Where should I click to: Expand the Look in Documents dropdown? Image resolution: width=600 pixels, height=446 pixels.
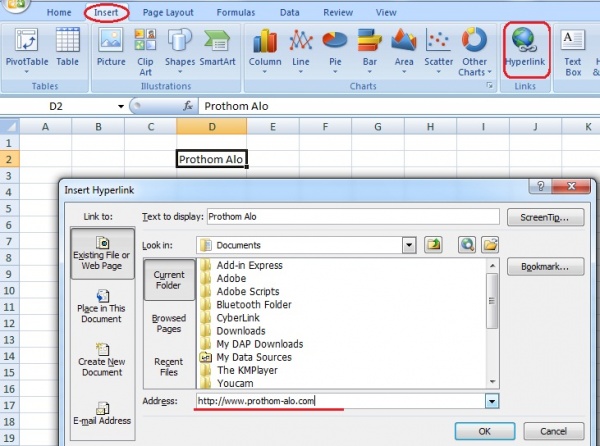pos(409,245)
